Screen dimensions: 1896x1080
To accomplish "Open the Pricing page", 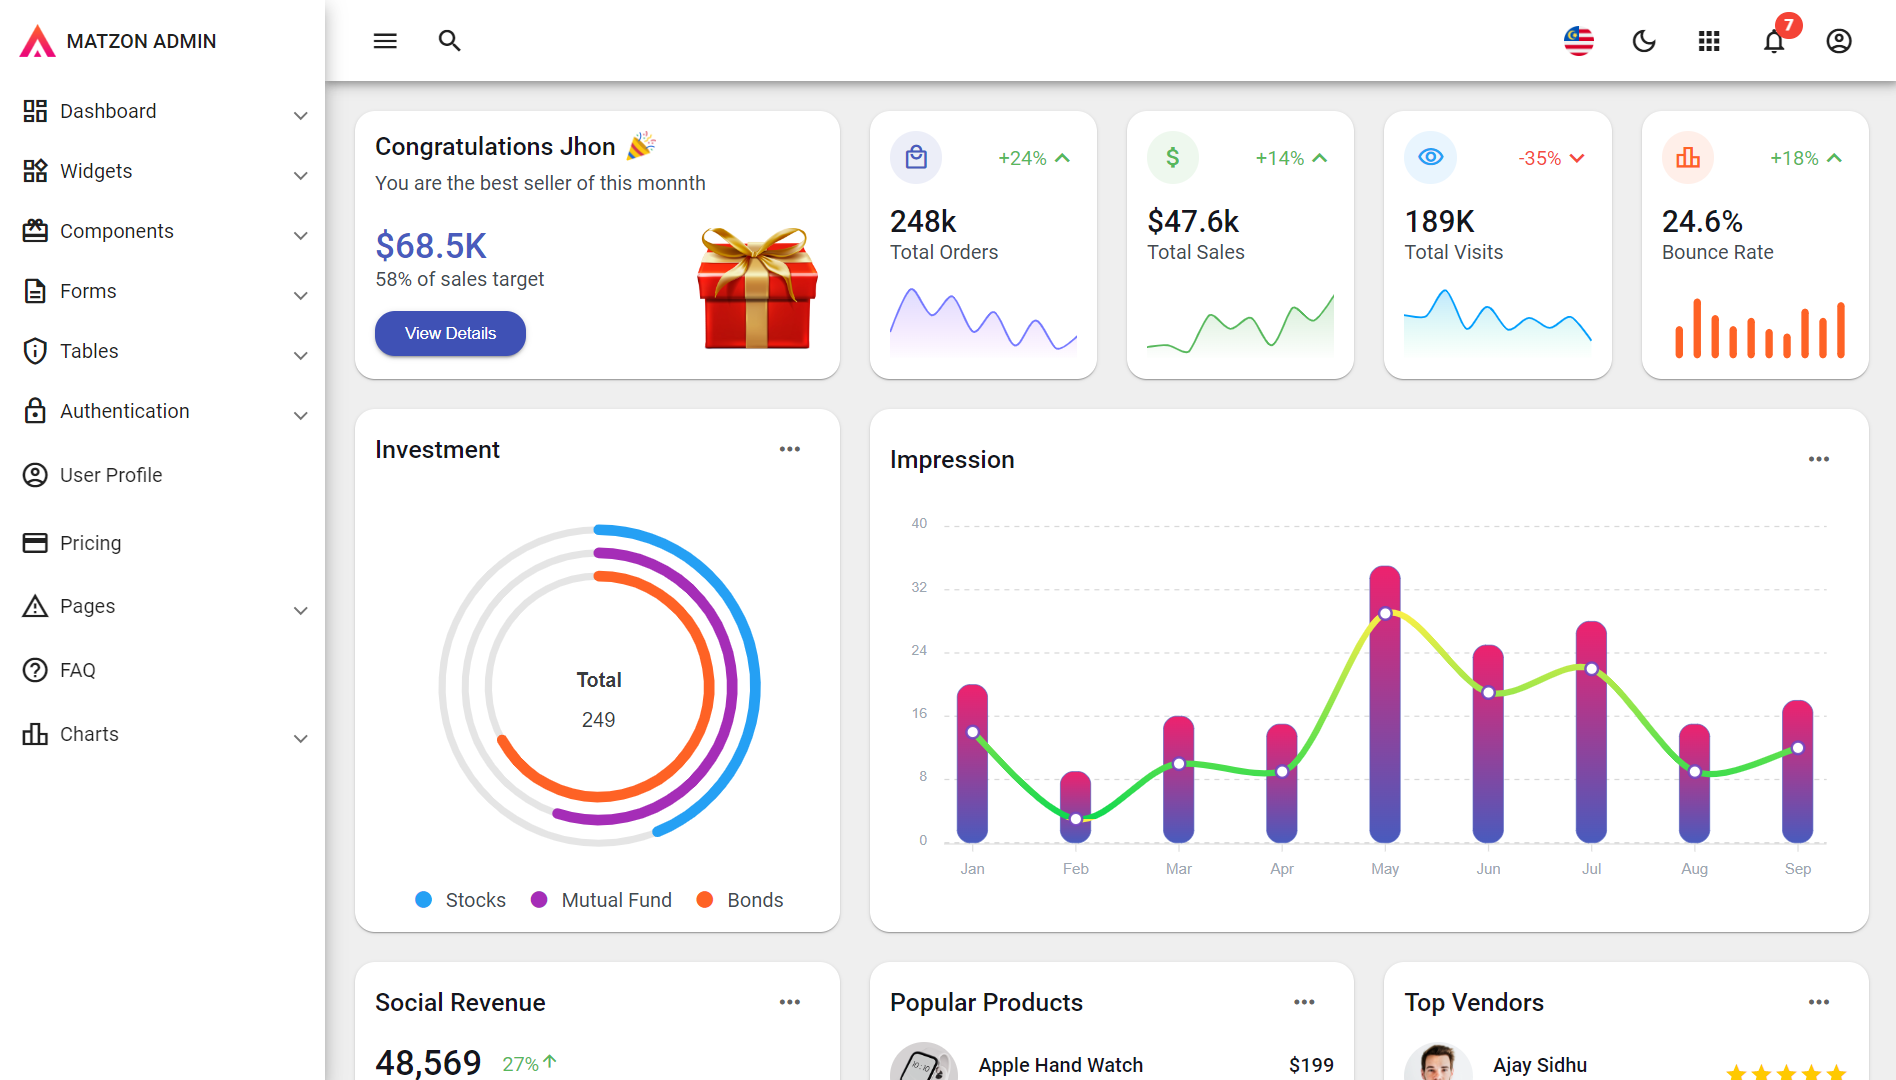I will (91, 543).
